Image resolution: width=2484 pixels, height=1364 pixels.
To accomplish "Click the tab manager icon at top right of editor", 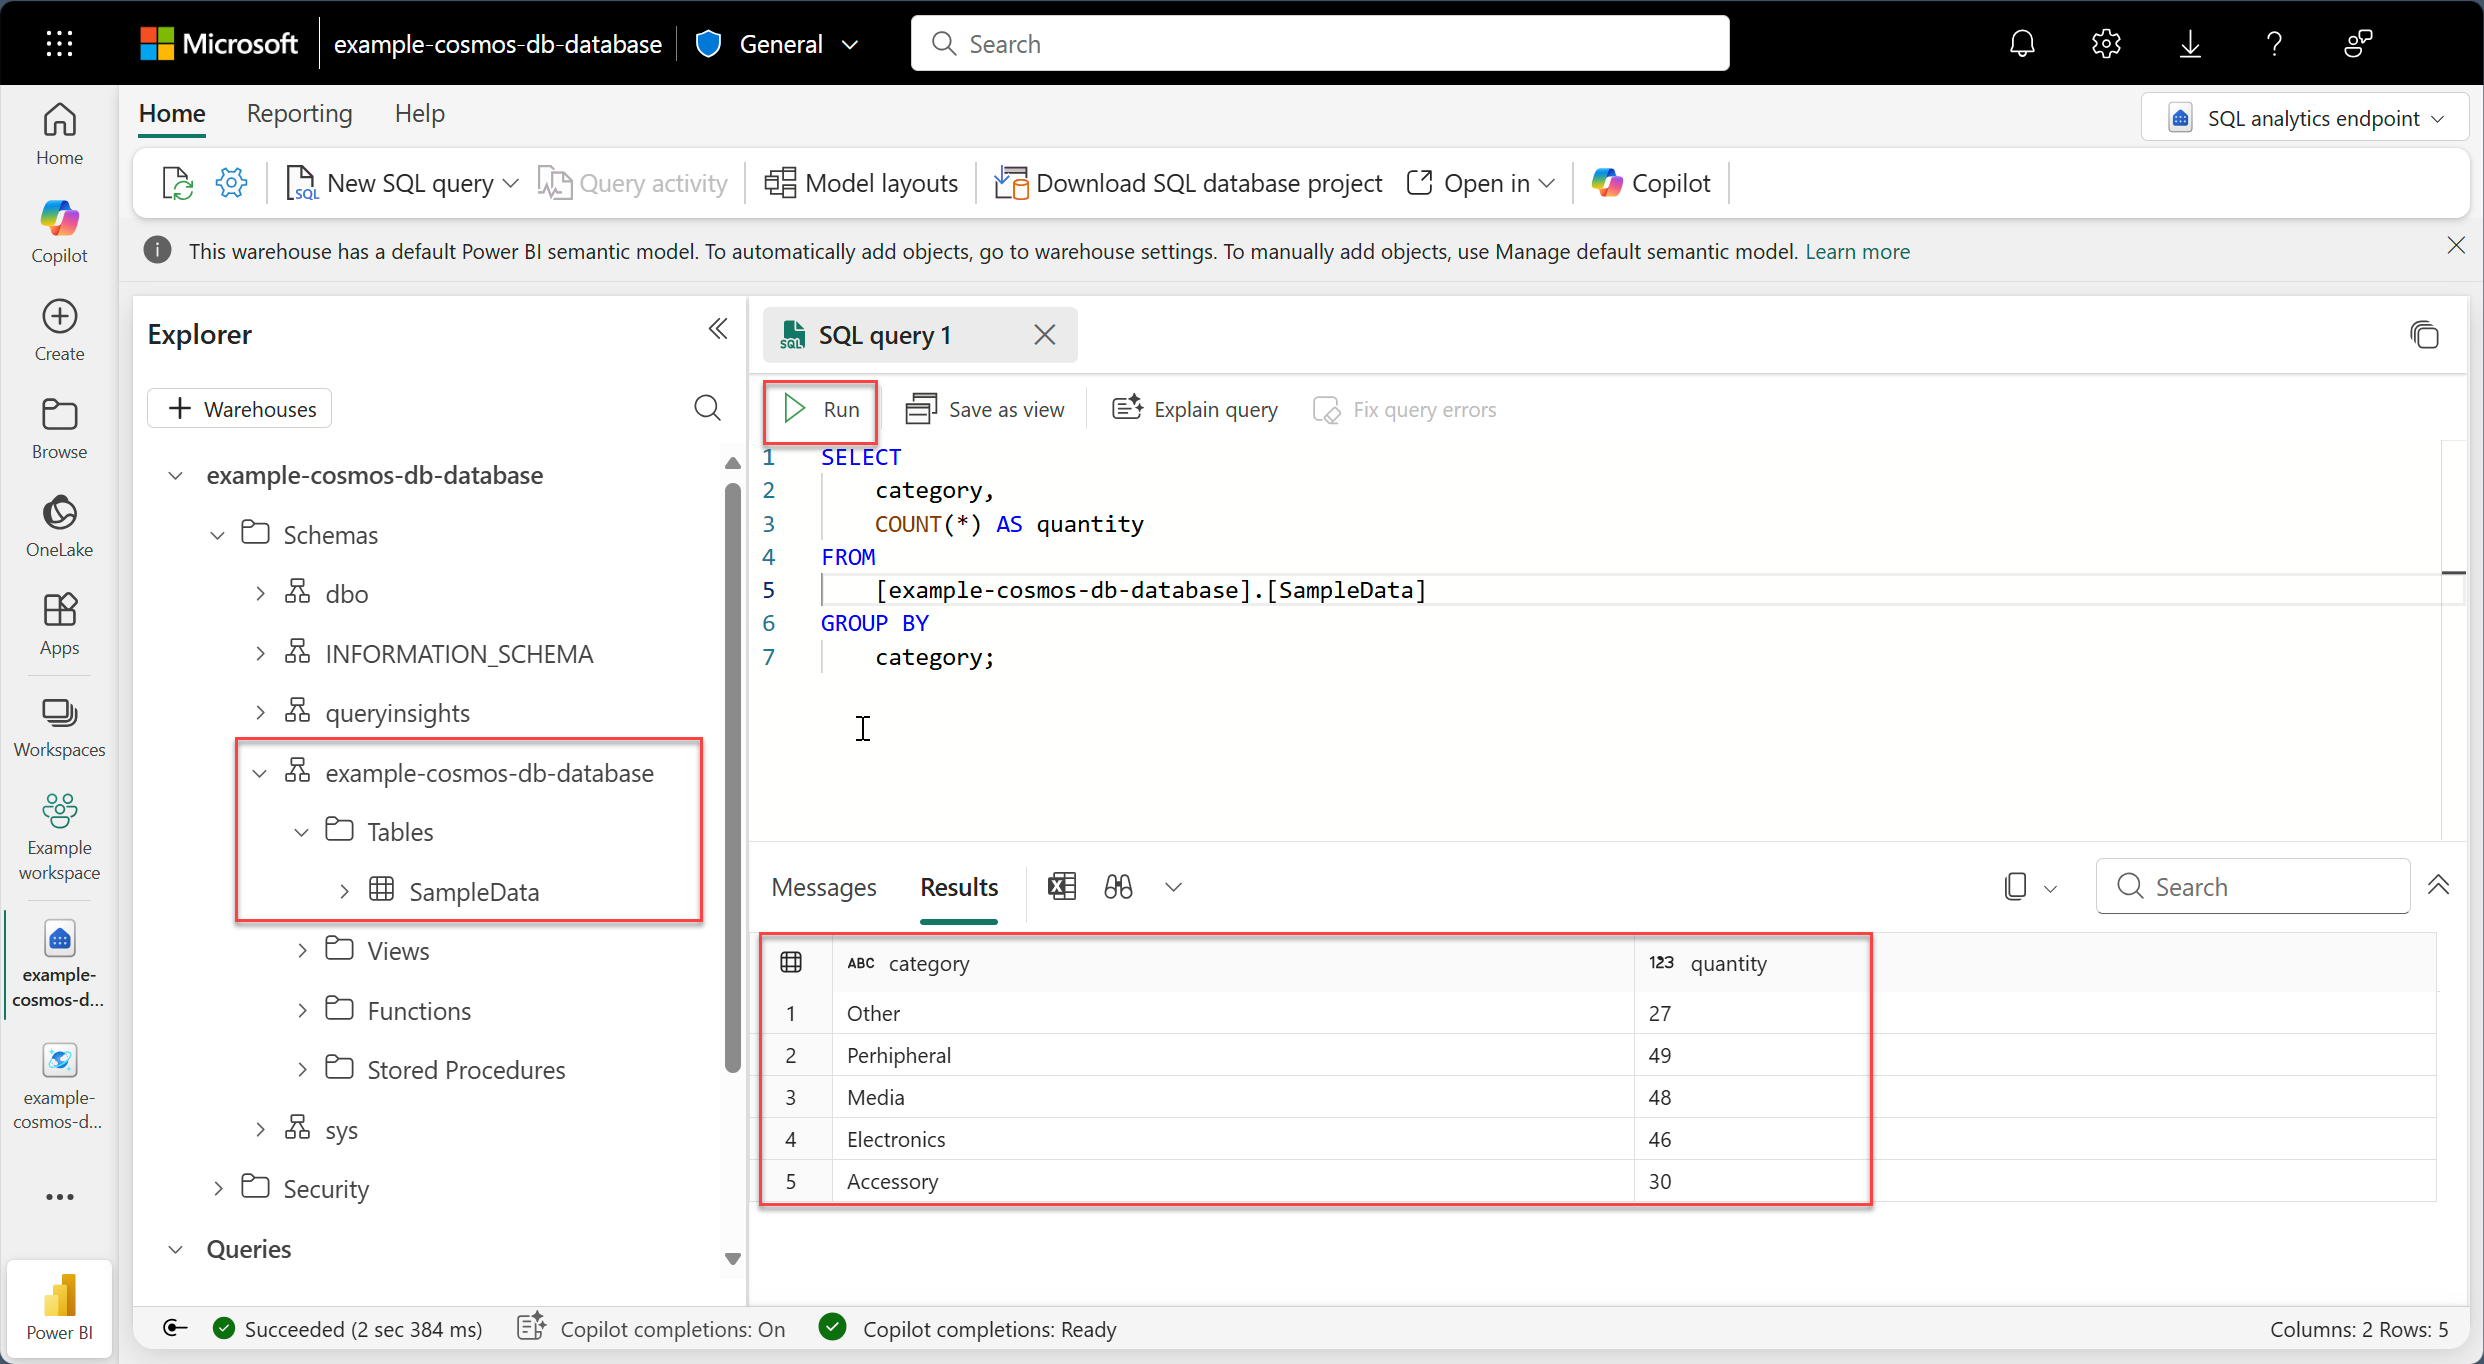I will 2424,334.
